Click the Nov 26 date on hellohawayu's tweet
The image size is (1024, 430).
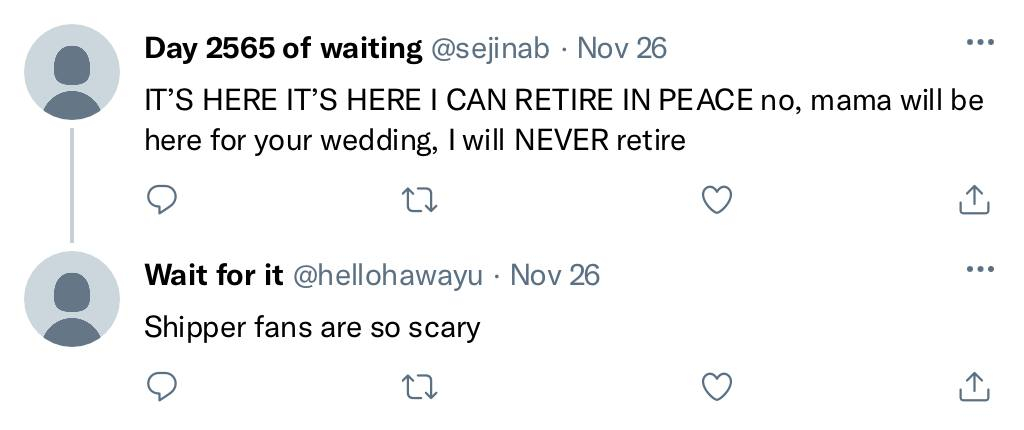(x=555, y=275)
